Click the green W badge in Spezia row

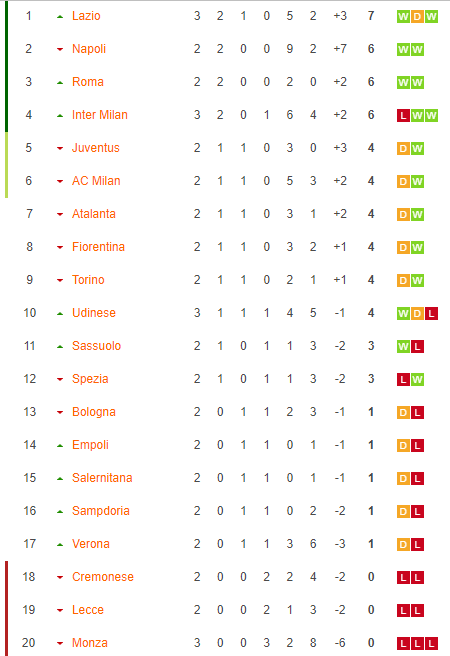click(417, 379)
